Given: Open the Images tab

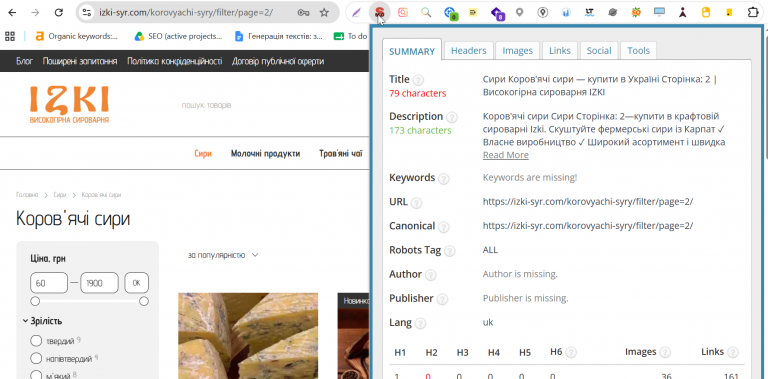Looking at the screenshot, I should tap(518, 50).
